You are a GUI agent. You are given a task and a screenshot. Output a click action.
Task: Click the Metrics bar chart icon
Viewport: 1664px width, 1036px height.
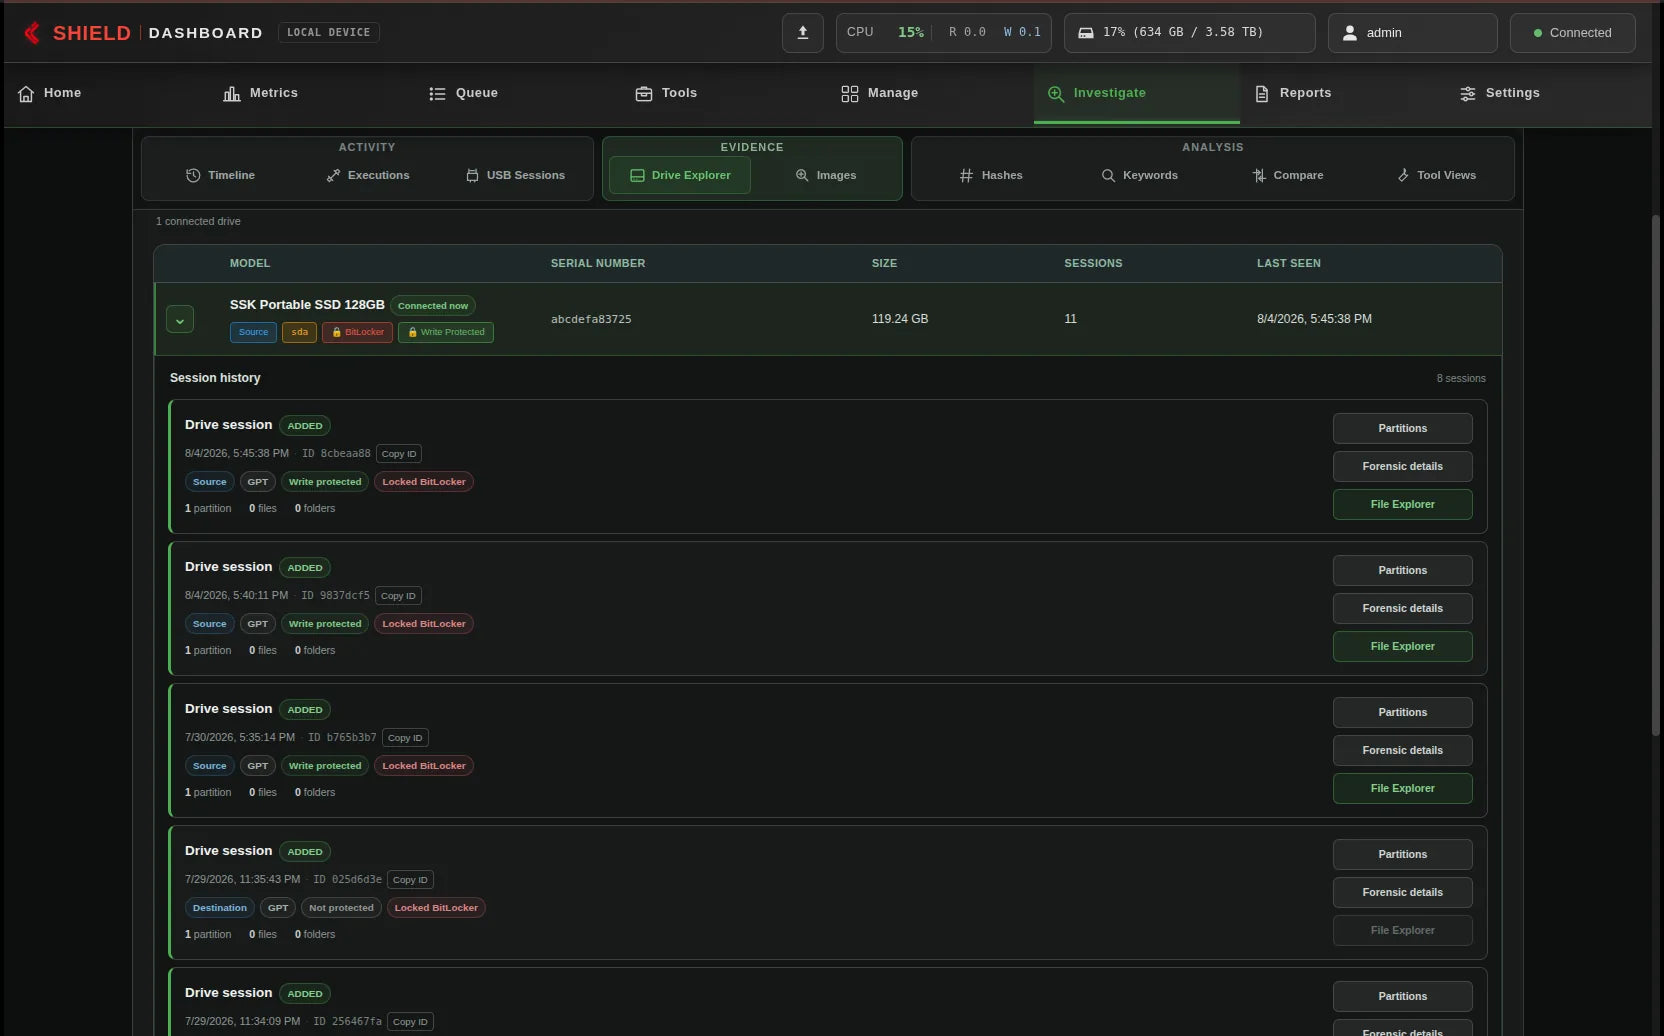(232, 94)
